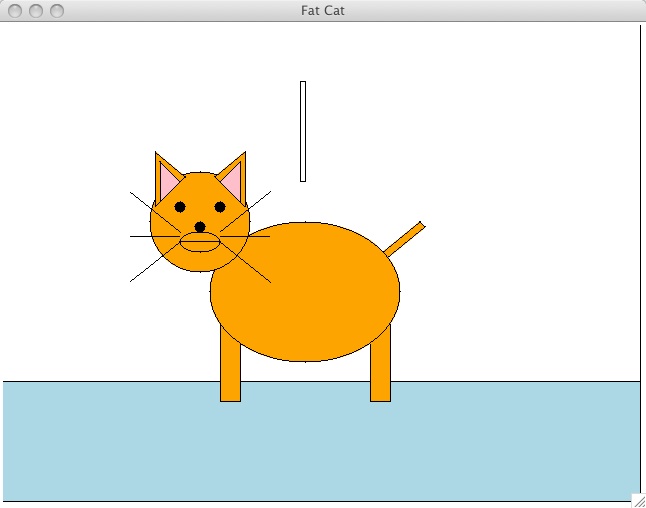Click the cat's black nose
Viewport: 646px width, 508px height.
[x=200, y=227]
